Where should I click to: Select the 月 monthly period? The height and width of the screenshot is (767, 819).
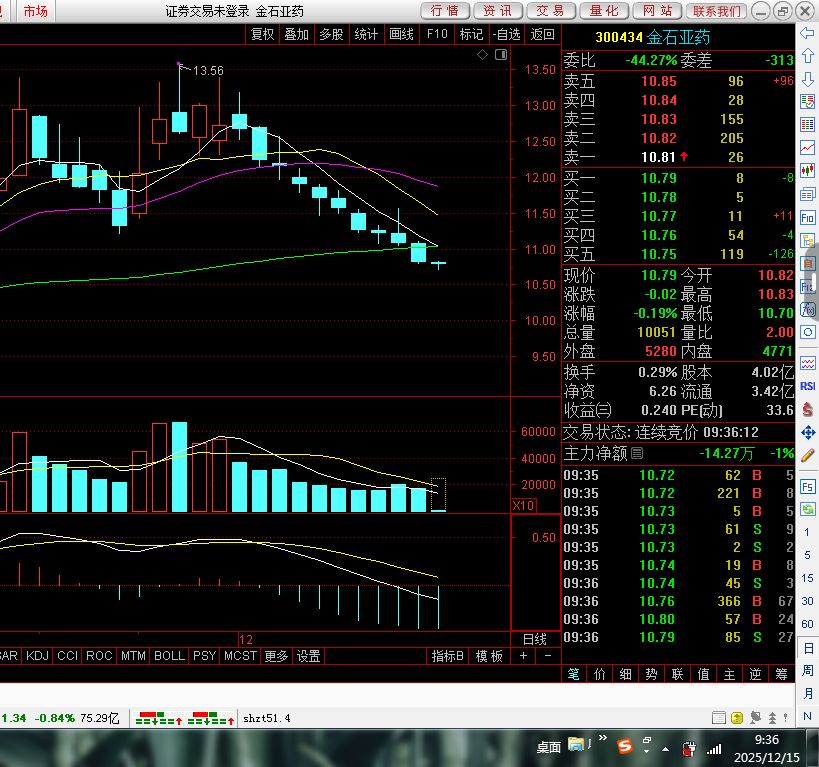pos(808,693)
